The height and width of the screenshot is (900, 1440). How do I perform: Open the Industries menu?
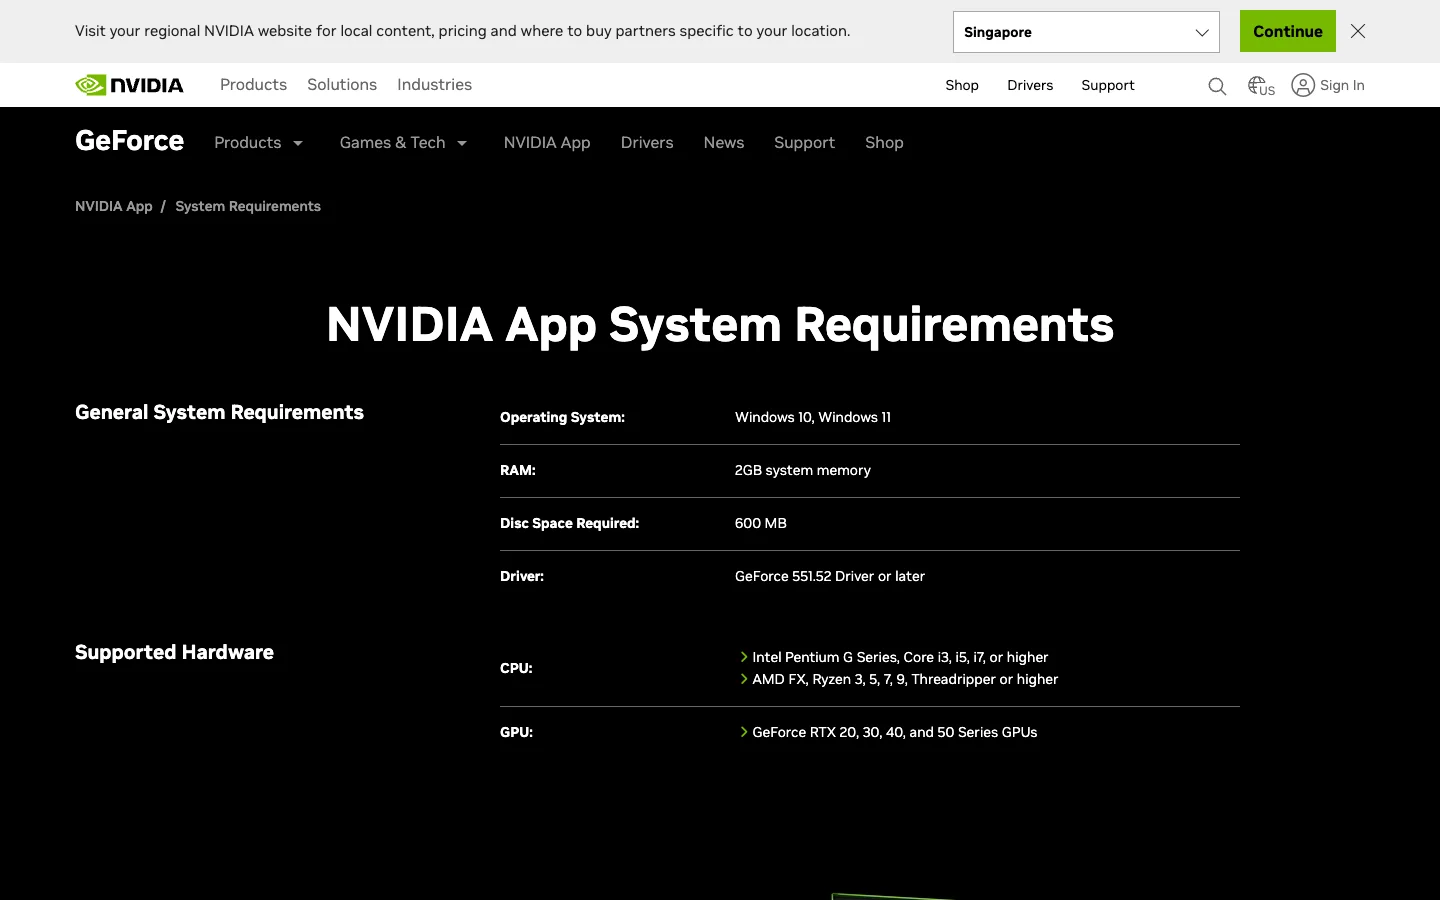click(x=434, y=85)
